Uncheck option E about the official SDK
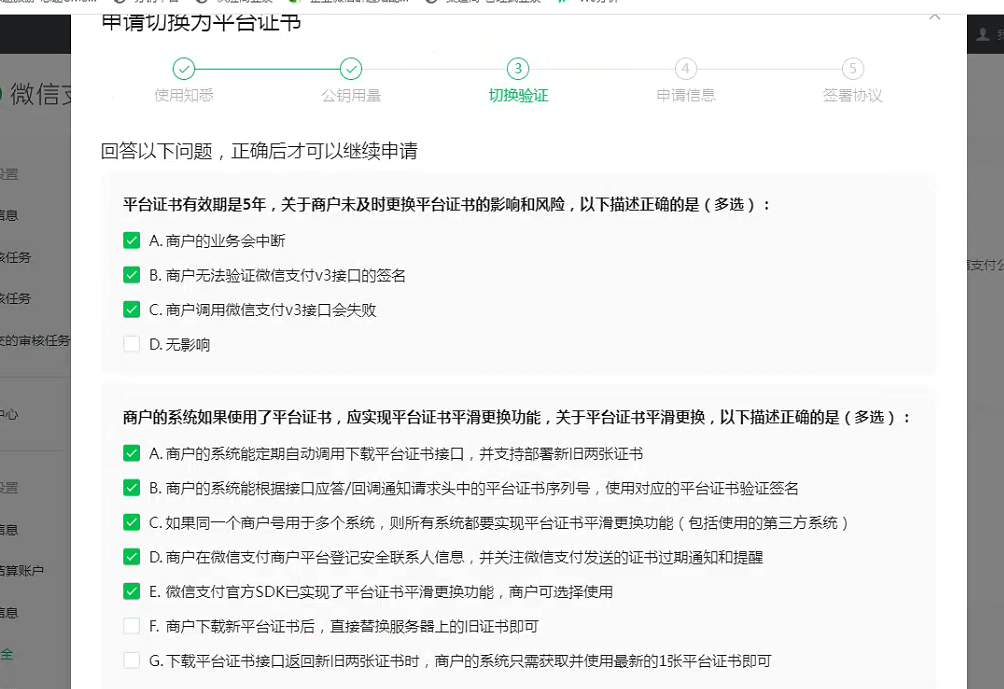The width and height of the screenshot is (1004, 689). [x=131, y=592]
